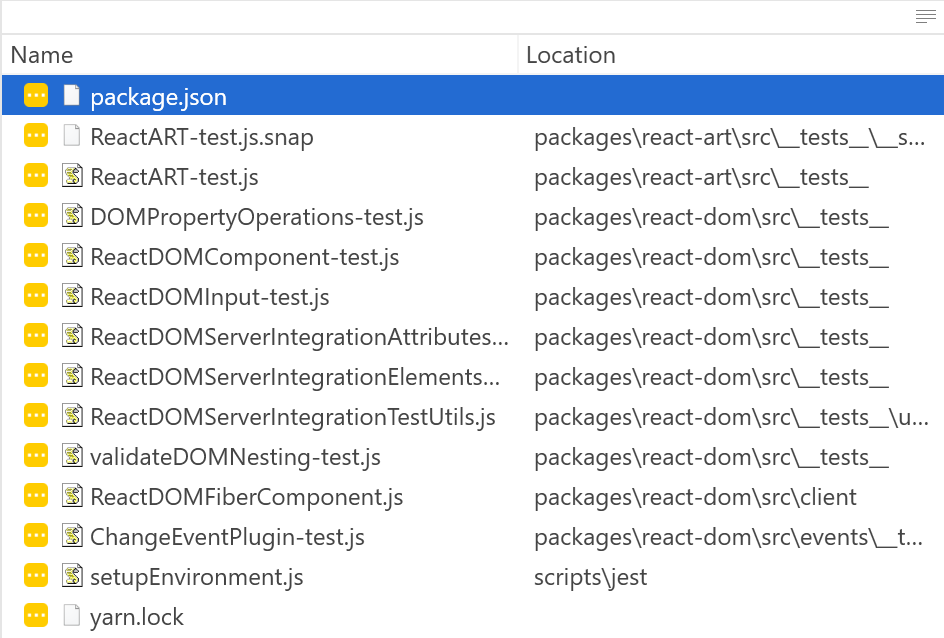This screenshot has height=638, width=944.
Task: Click the yellow status badge beside DOMPropertyOperations-test.js
Action: [x=36, y=215]
